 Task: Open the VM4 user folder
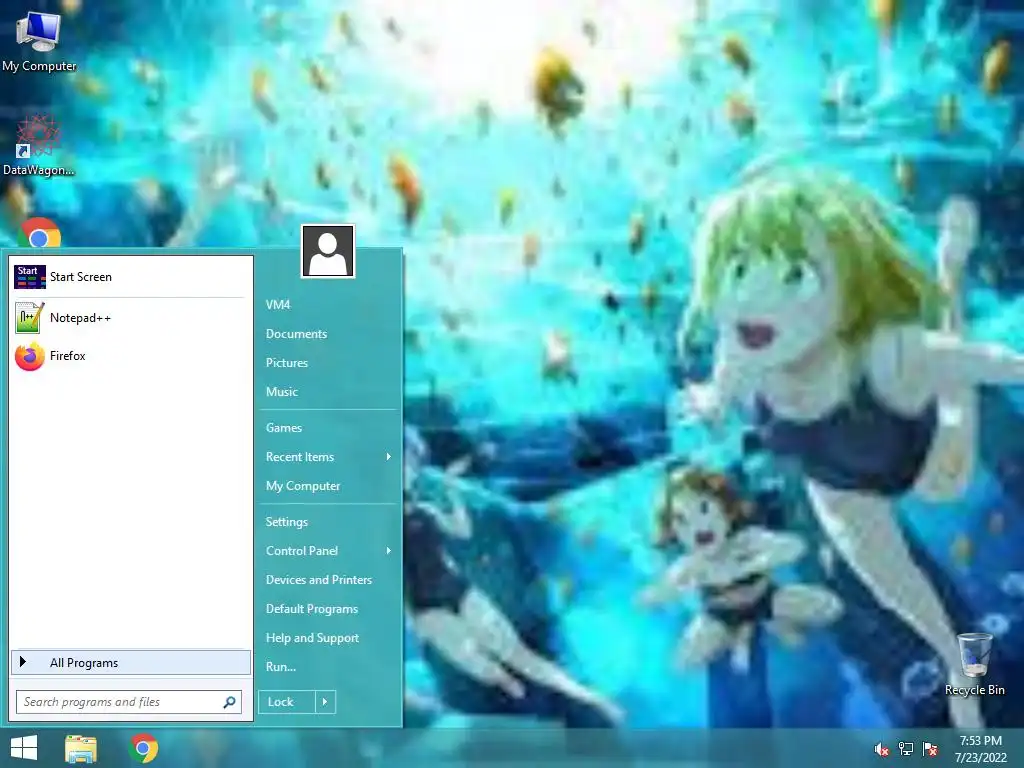[x=278, y=304]
